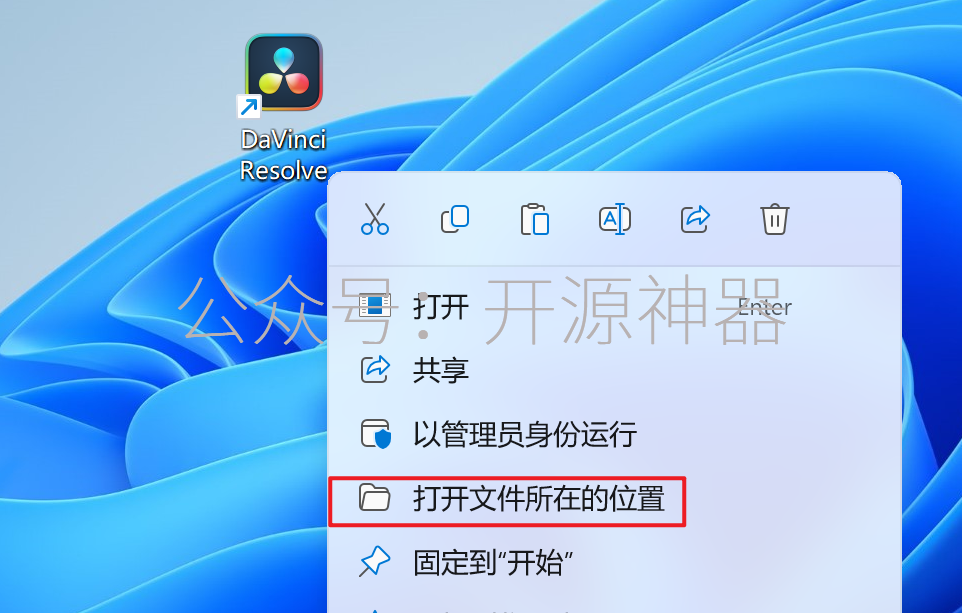Click the Delete trash can icon
This screenshot has width=962, height=613.
[x=775, y=219]
